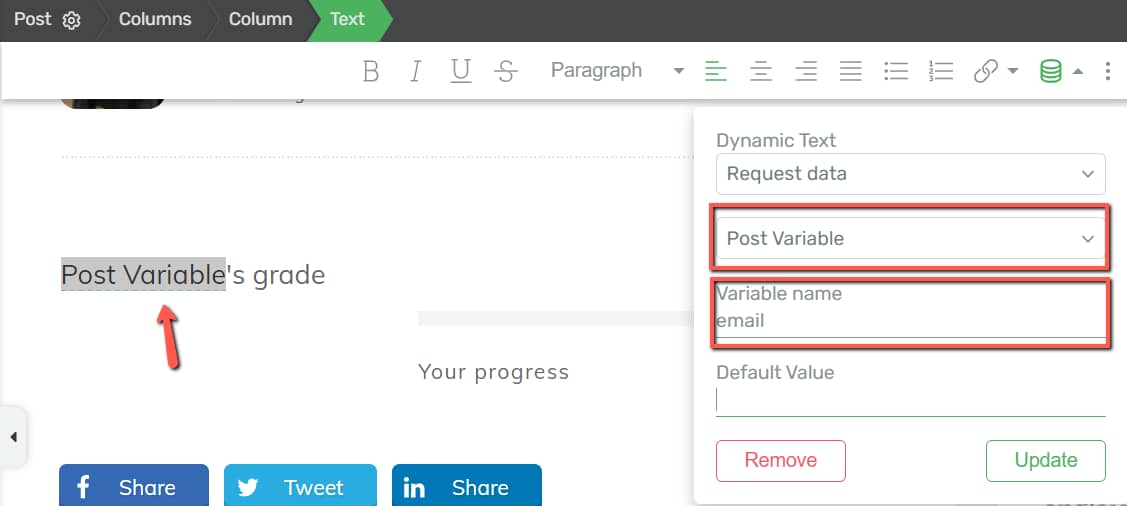Click the Default Value input field
Screen dimensions: 1127x506
(910, 400)
